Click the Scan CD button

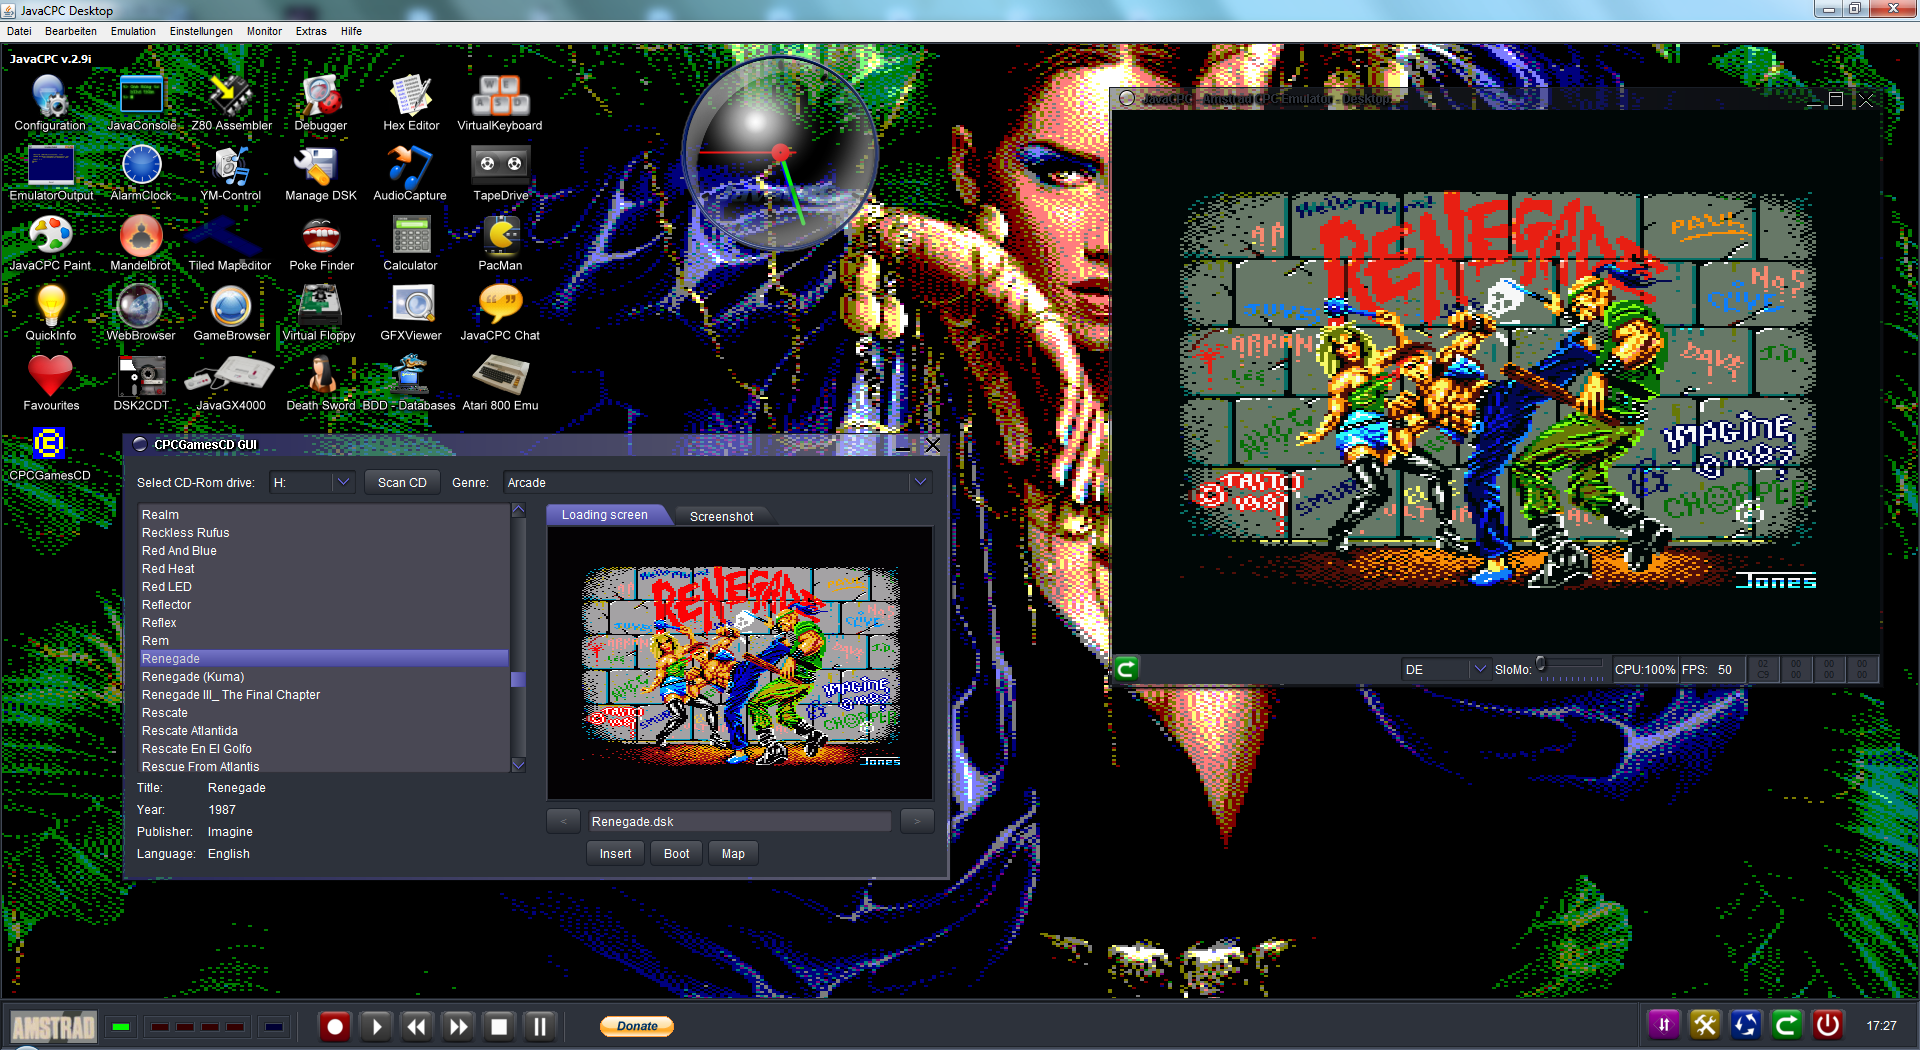pyautogui.click(x=402, y=482)
